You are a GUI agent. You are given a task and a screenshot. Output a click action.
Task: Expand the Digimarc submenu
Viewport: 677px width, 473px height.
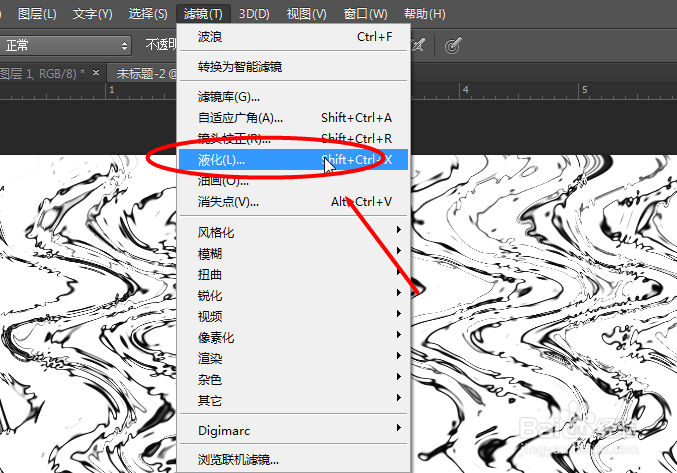[x=294, y=430]
